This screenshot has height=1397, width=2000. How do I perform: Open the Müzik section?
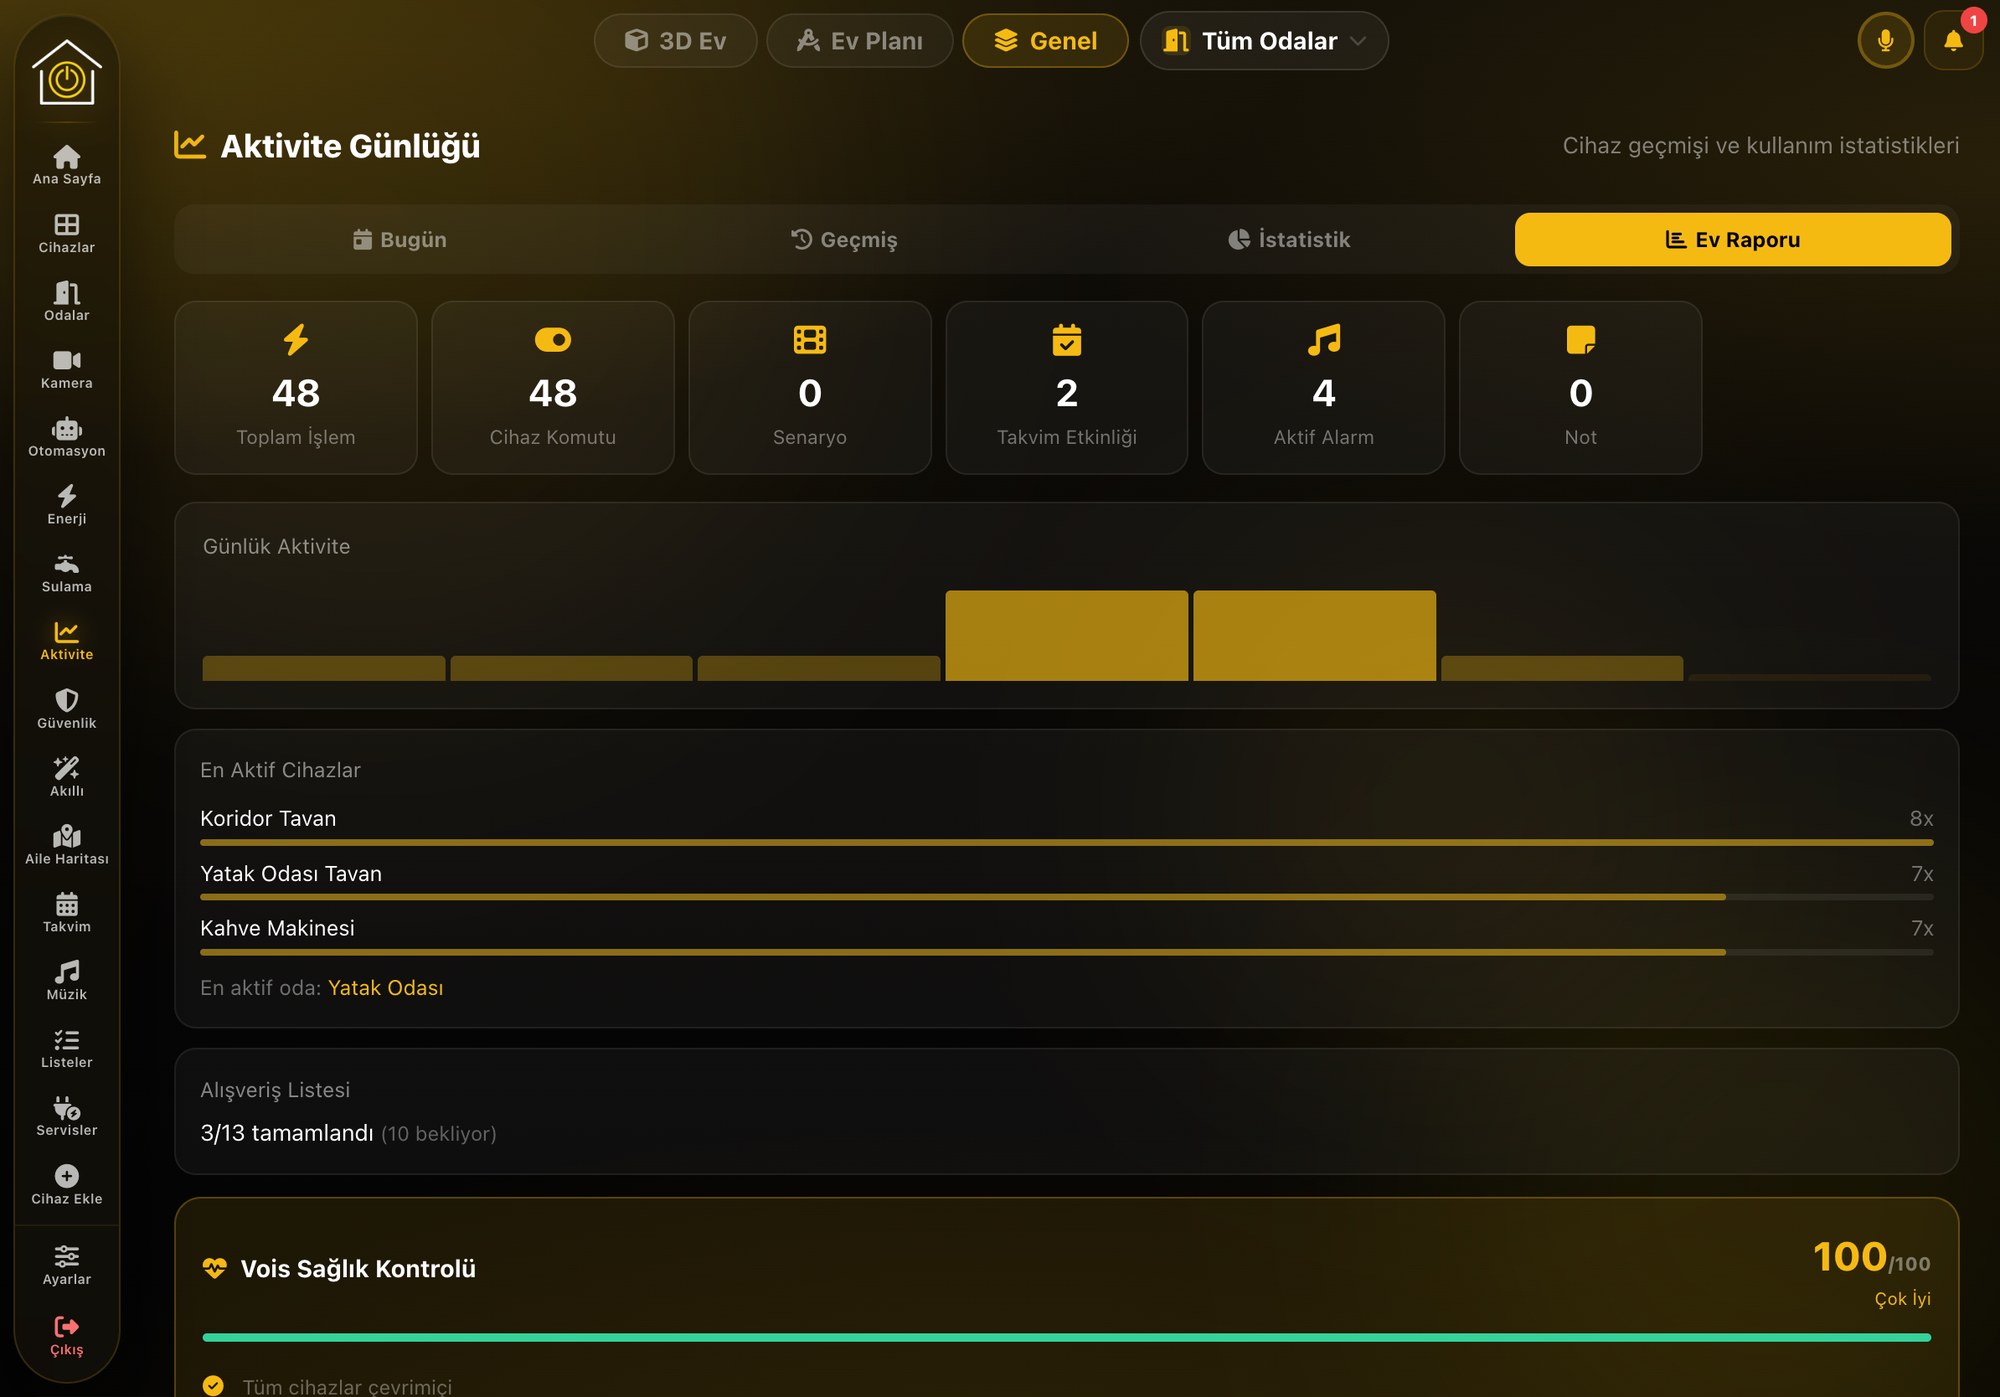click(x=66, y=981)
